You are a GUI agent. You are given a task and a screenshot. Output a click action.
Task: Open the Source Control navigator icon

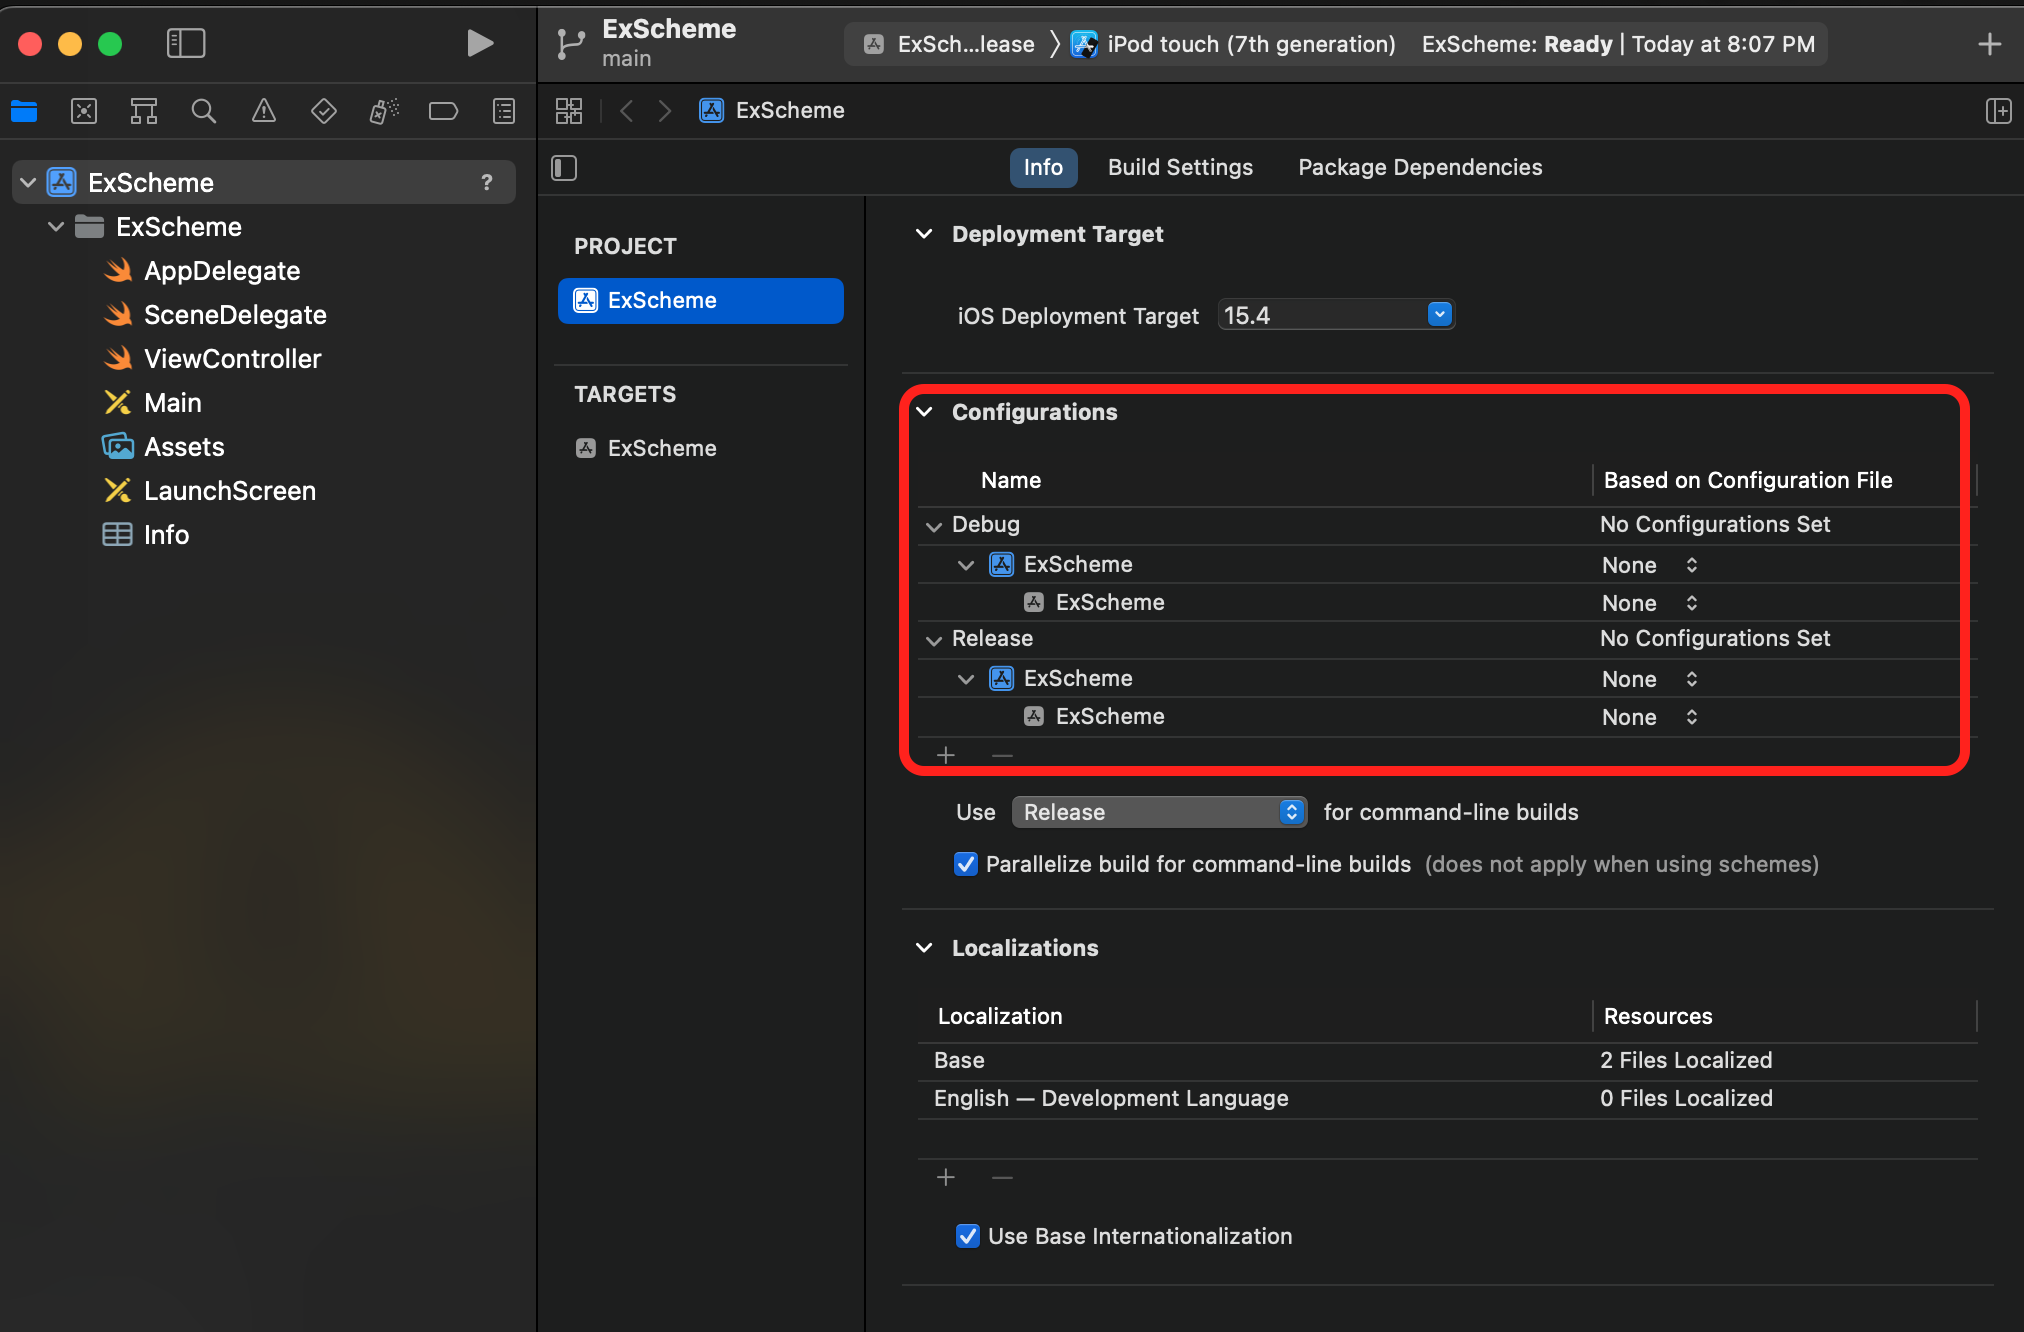[84, 111]
